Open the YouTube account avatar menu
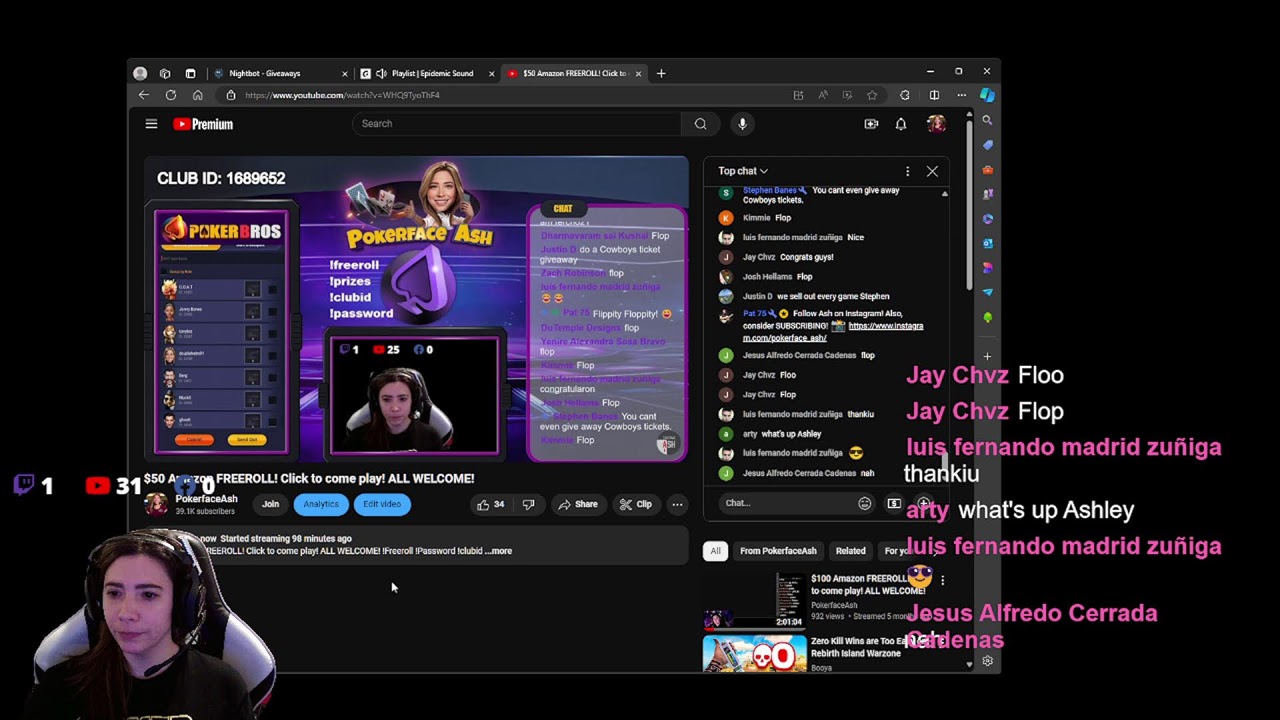 (x=936, y=124)
